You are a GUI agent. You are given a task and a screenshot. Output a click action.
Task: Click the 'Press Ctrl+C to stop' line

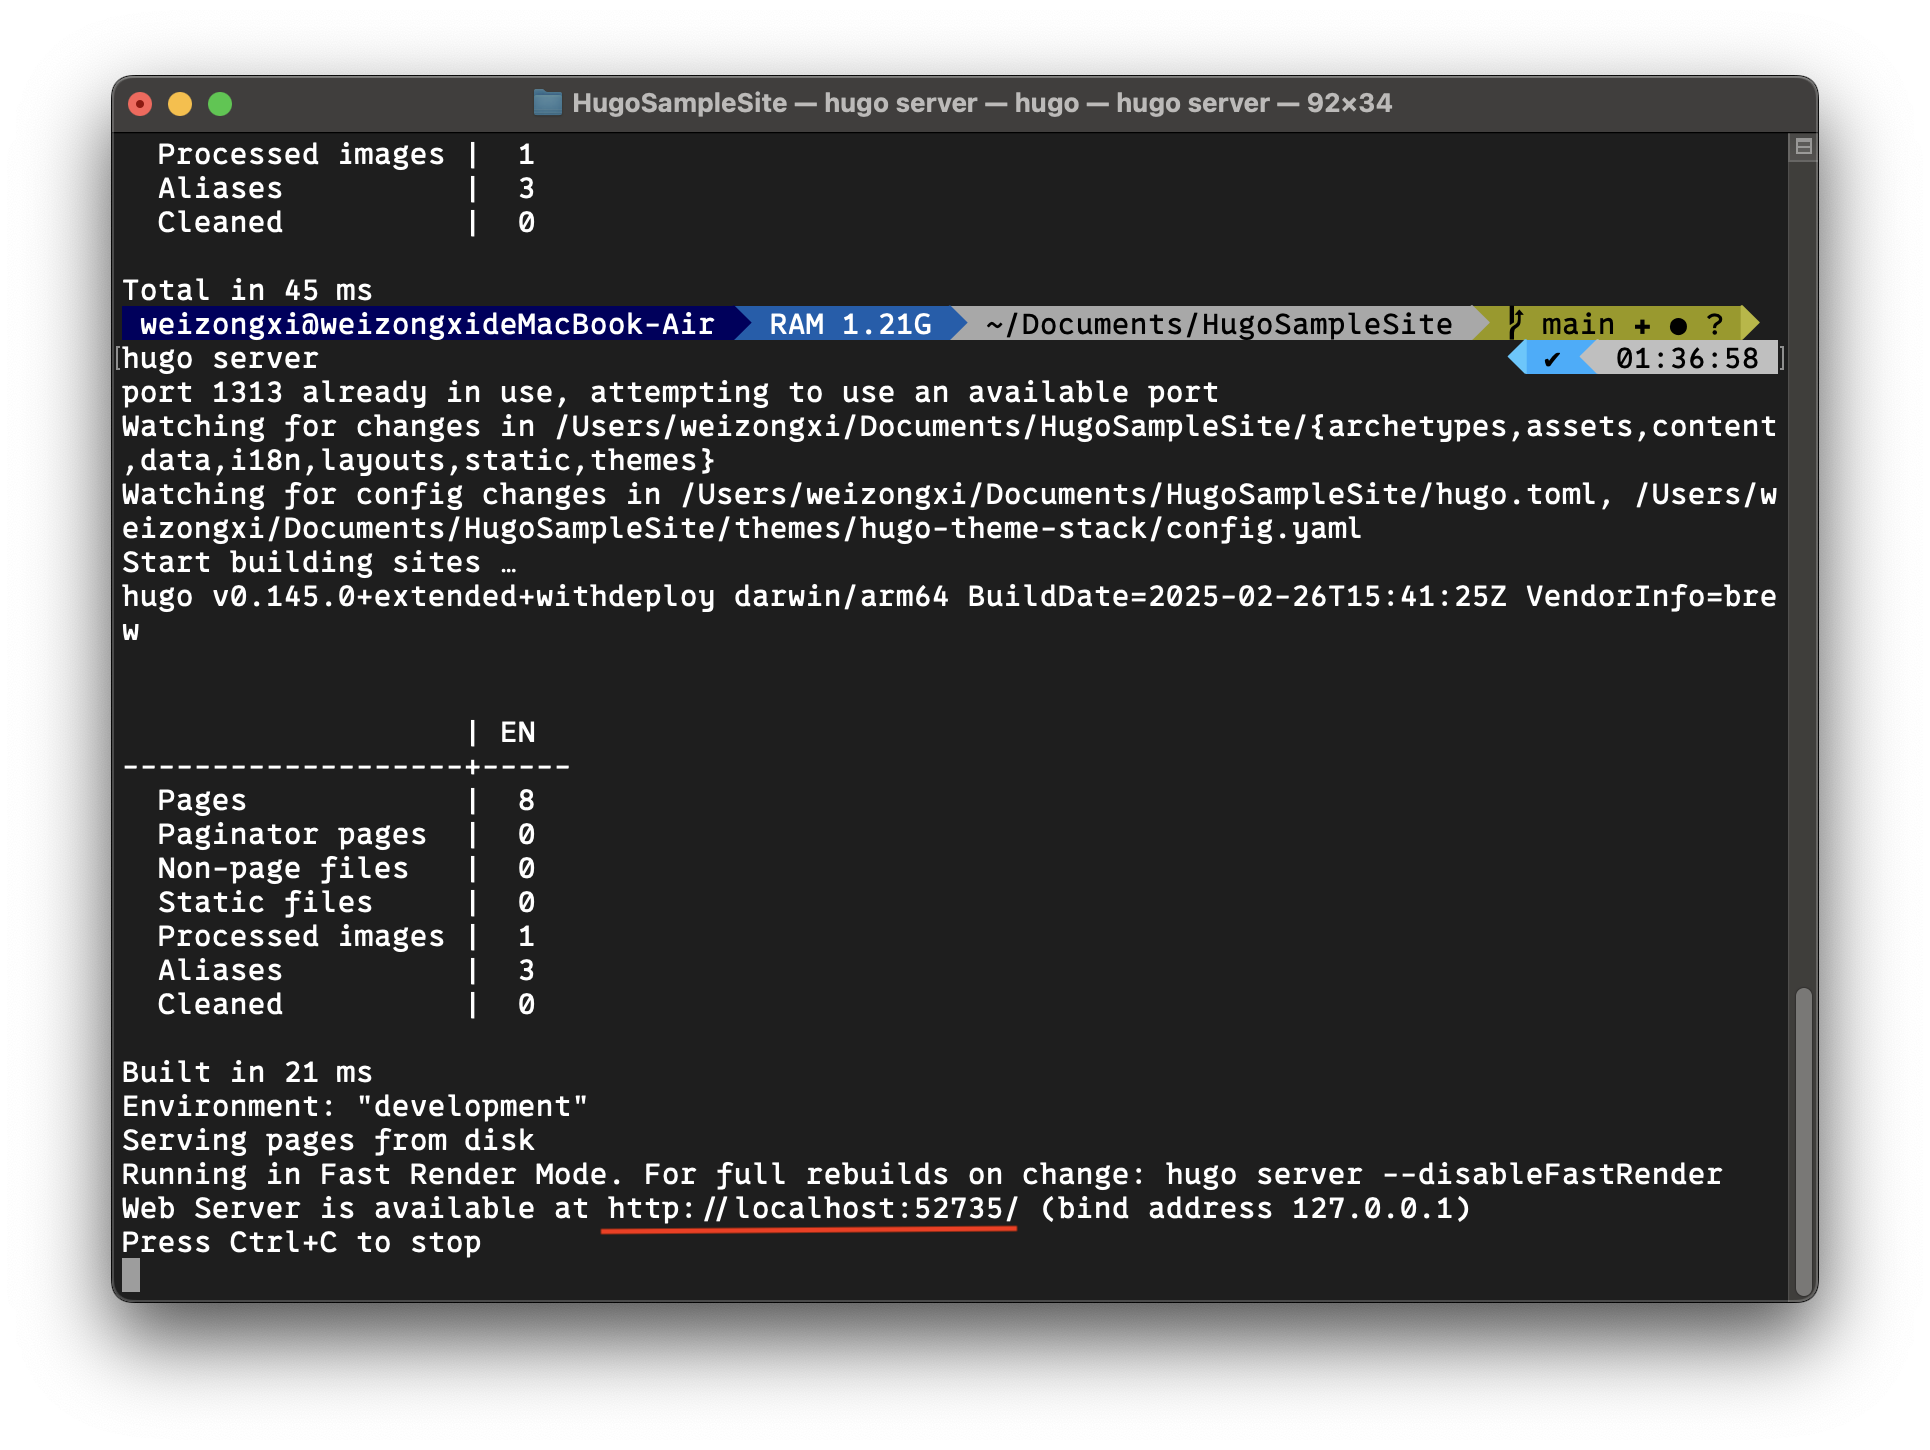(301, 1242)
